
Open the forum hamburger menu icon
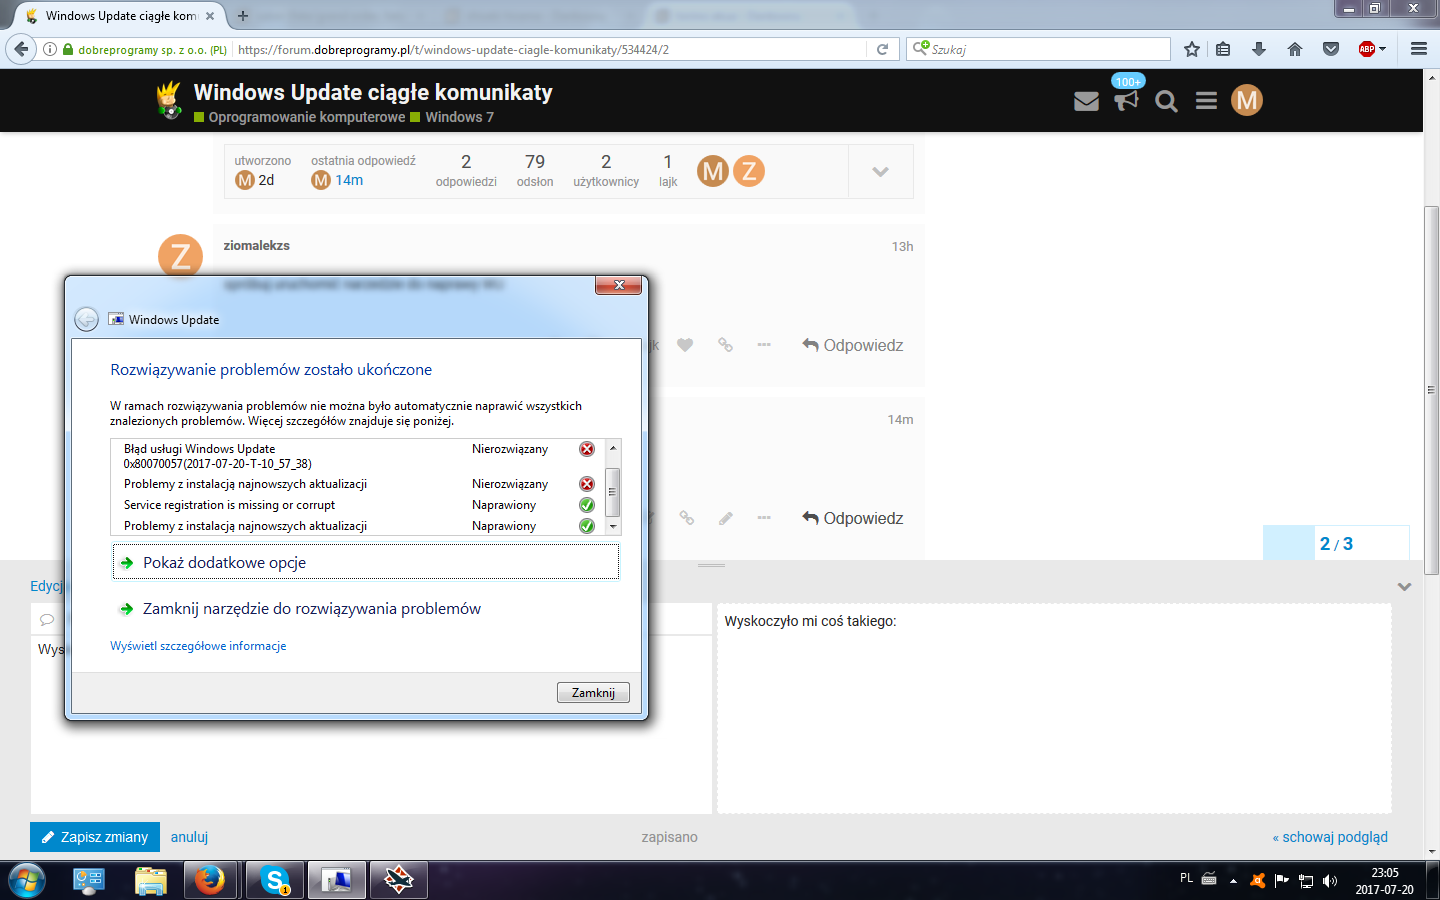1206,101
